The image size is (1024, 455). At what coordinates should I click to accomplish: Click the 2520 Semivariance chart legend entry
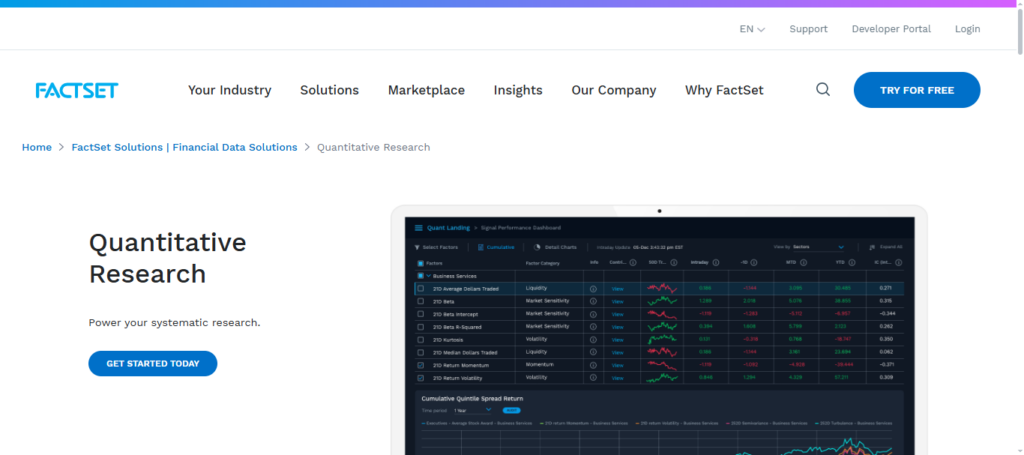(x=769, y=423)
